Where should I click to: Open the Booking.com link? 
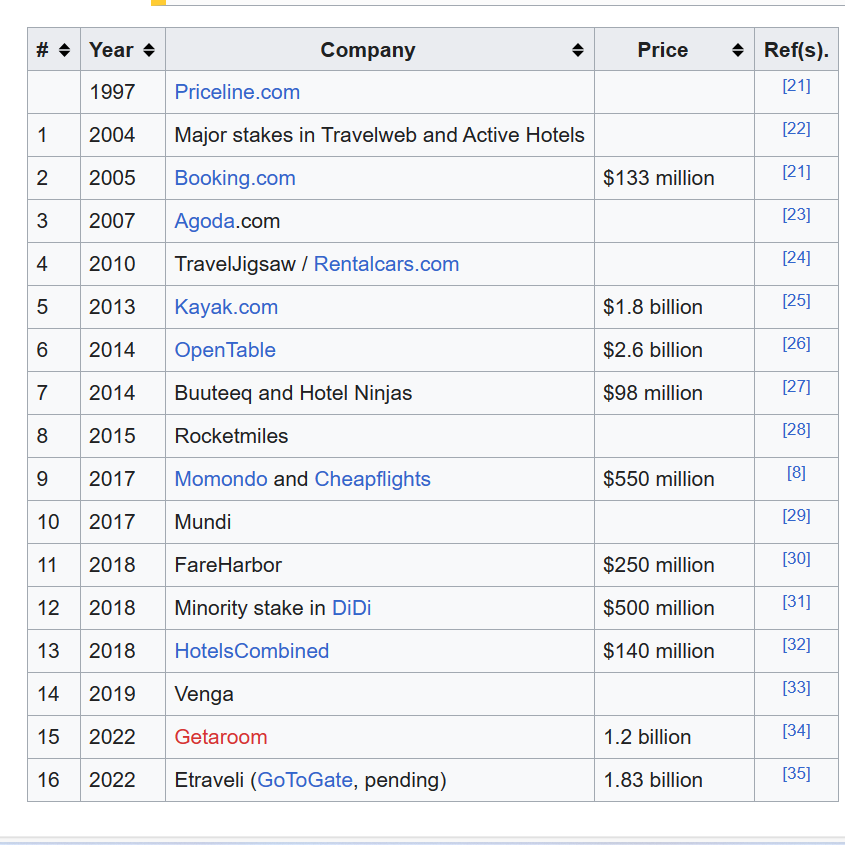(235, 178)
